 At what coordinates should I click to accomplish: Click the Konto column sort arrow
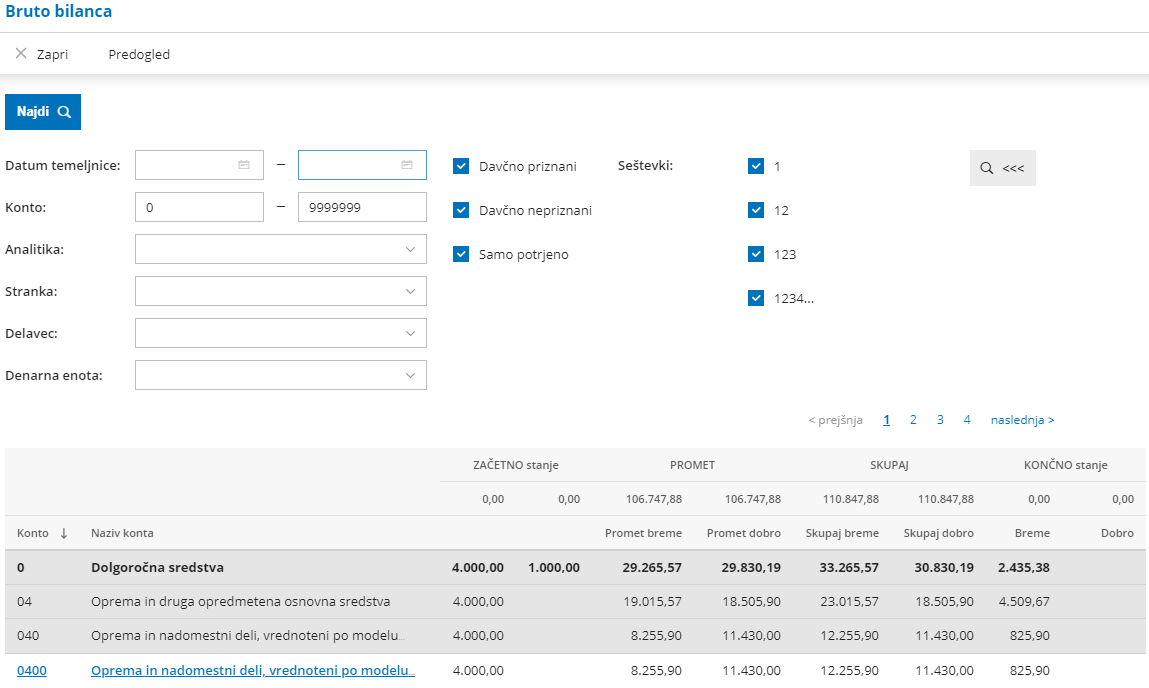pyautogui.click(x=64, y=534)
